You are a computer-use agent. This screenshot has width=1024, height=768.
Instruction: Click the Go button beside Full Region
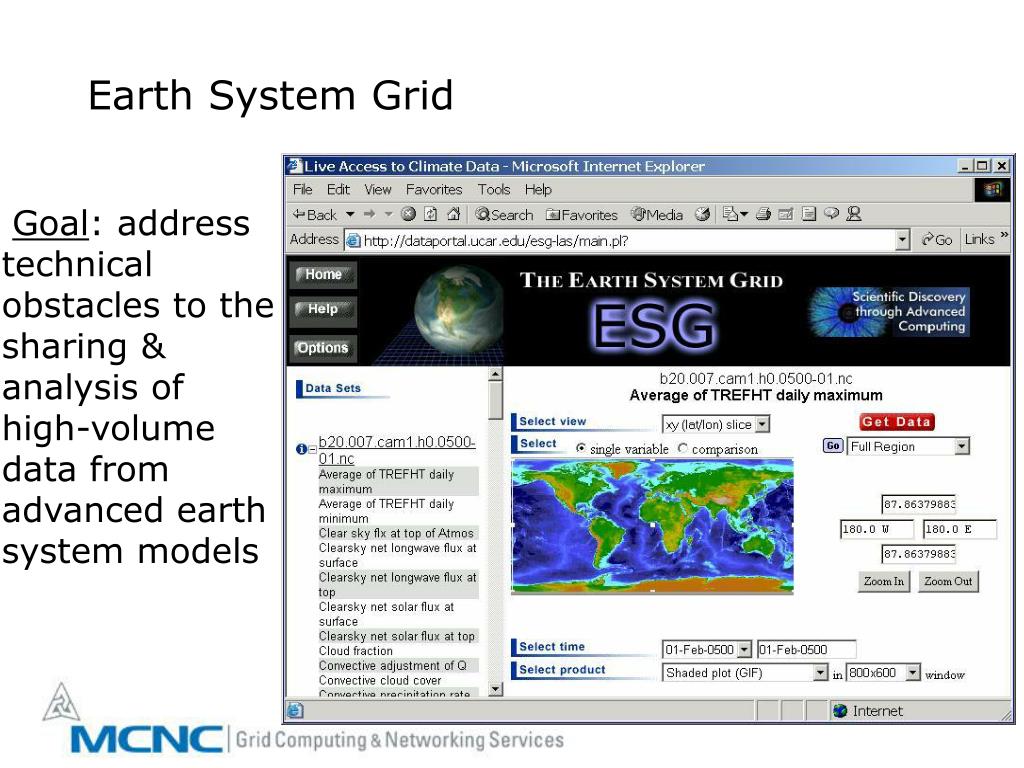click(833, 446)
